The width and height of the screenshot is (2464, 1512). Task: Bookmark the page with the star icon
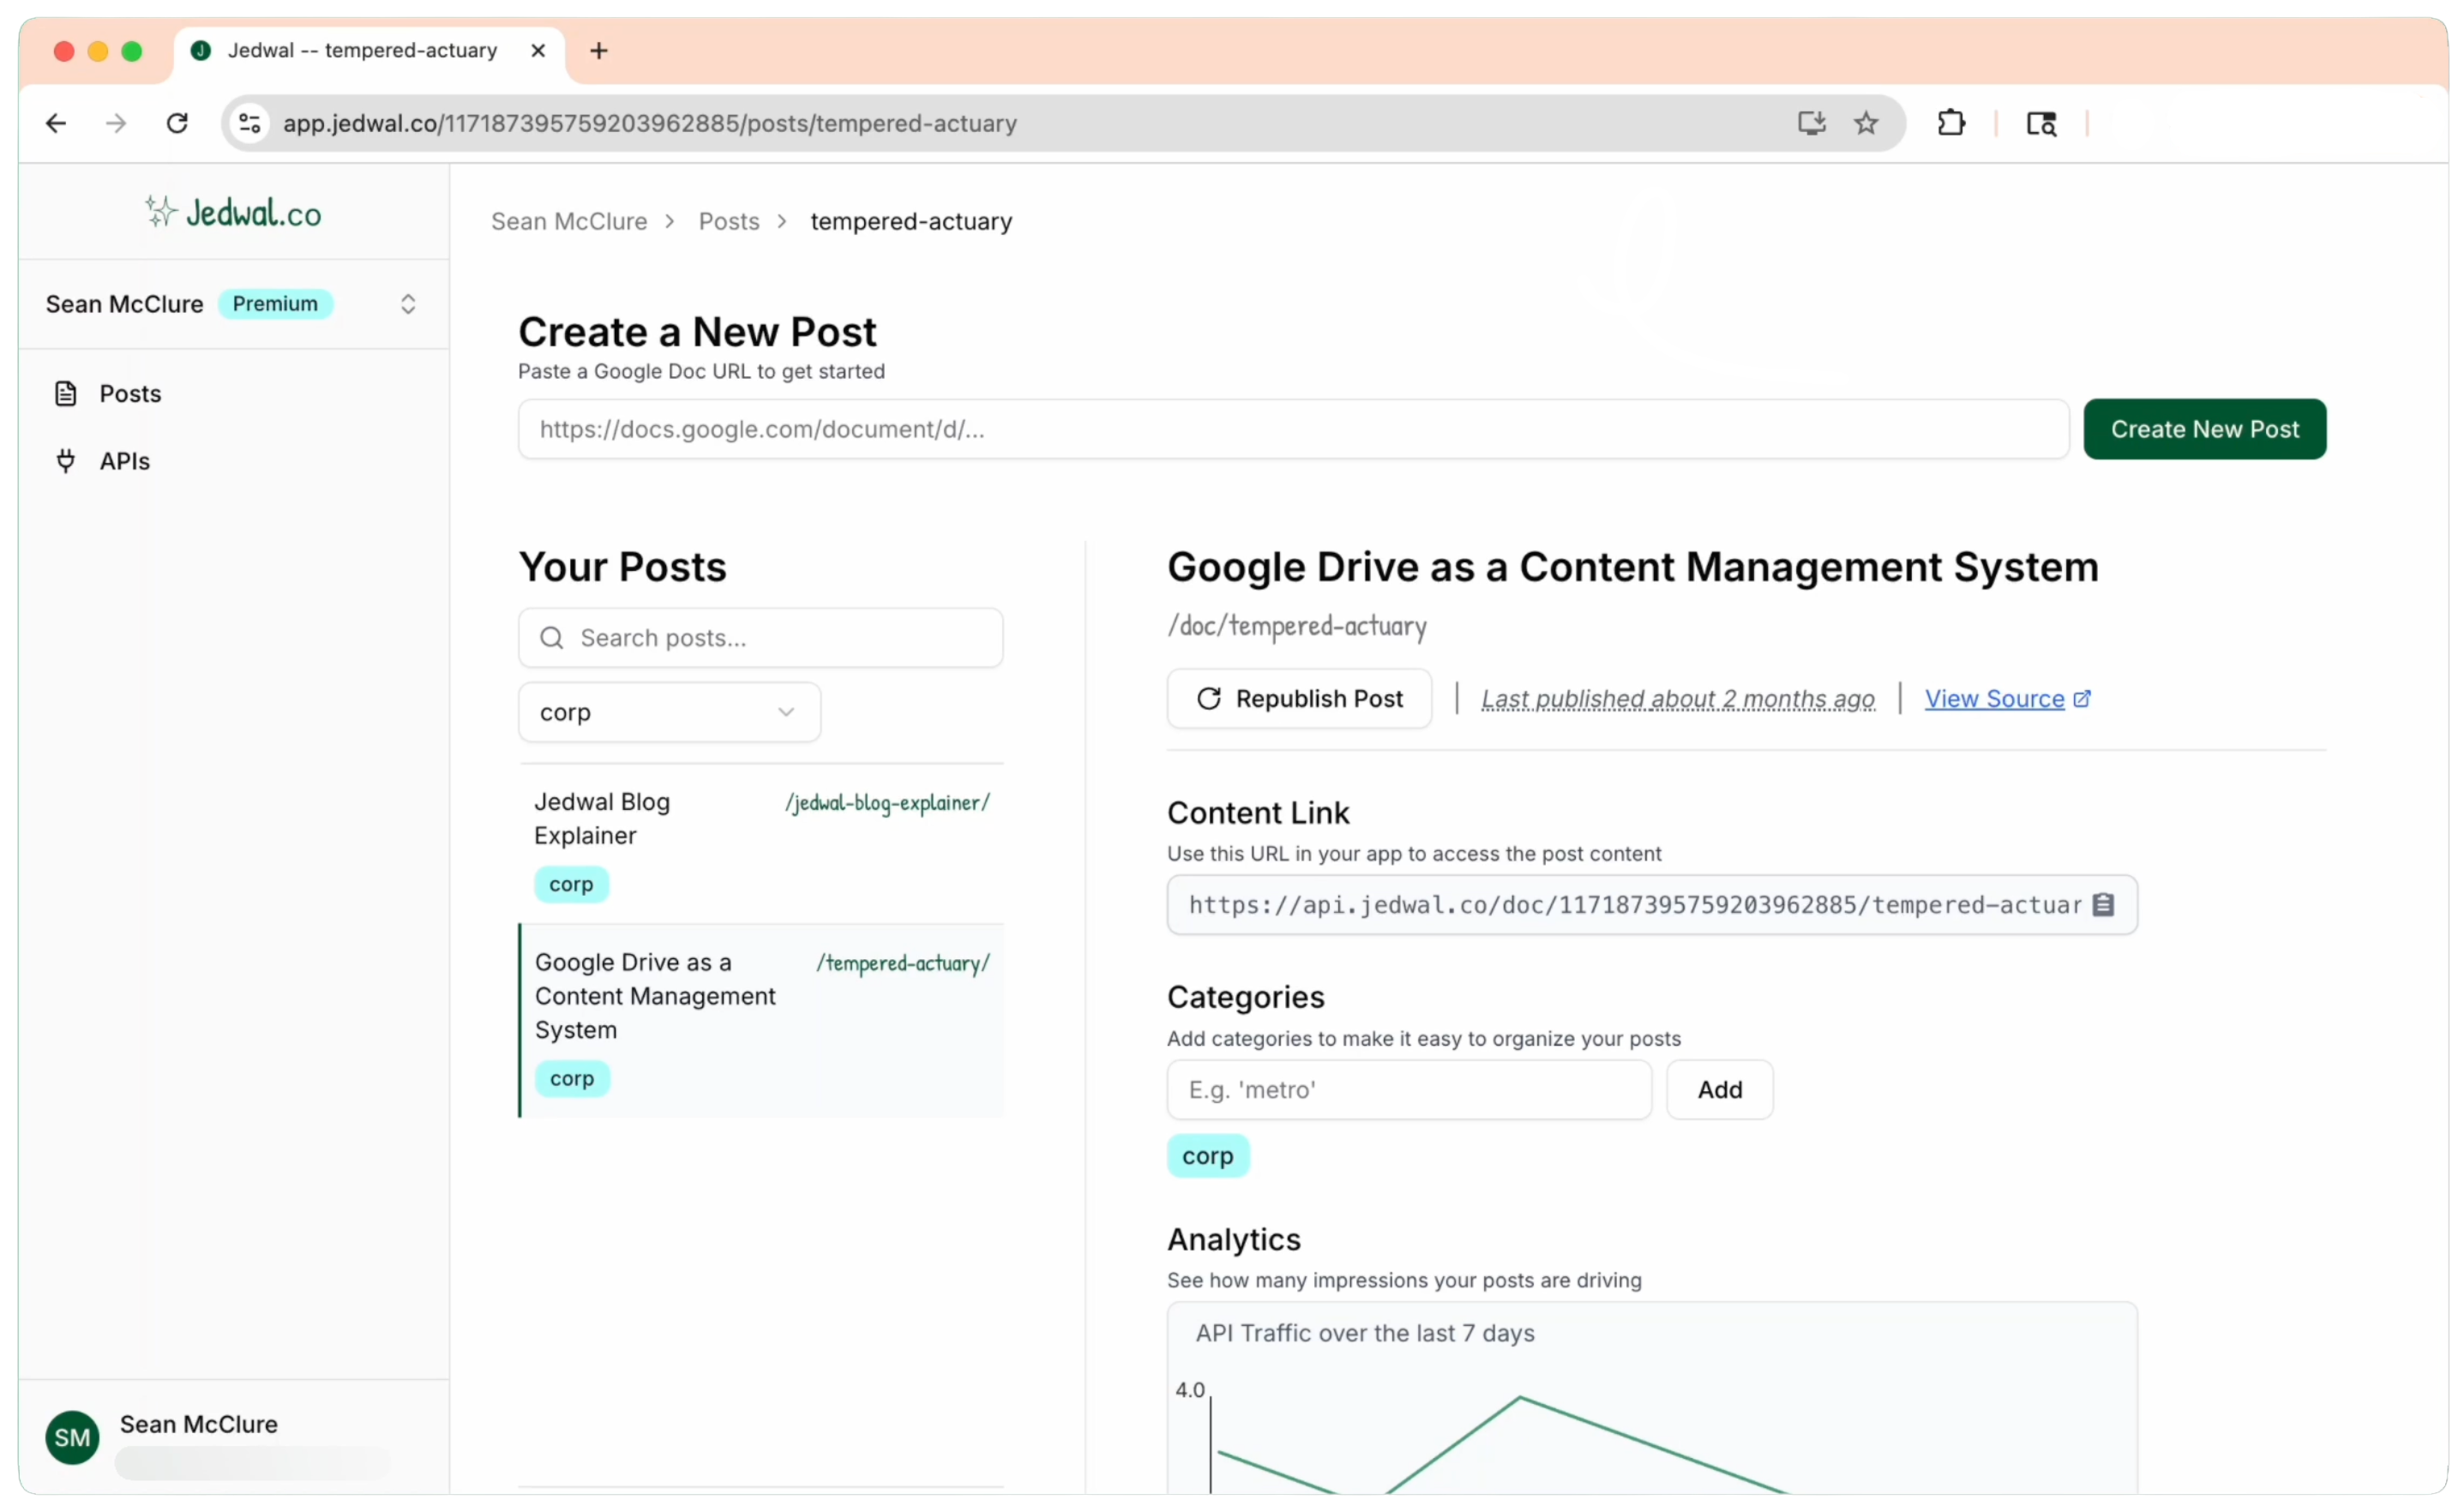tap(1866, 123)
